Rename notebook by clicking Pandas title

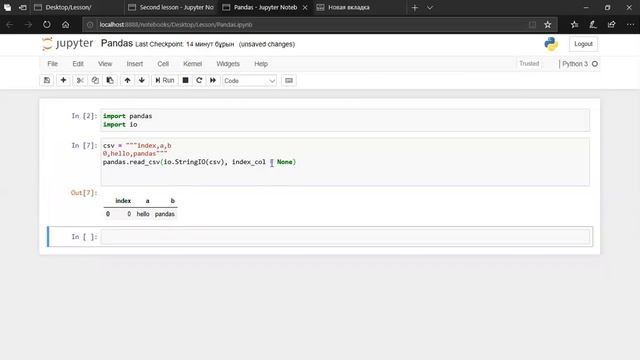tap(117, 43)
